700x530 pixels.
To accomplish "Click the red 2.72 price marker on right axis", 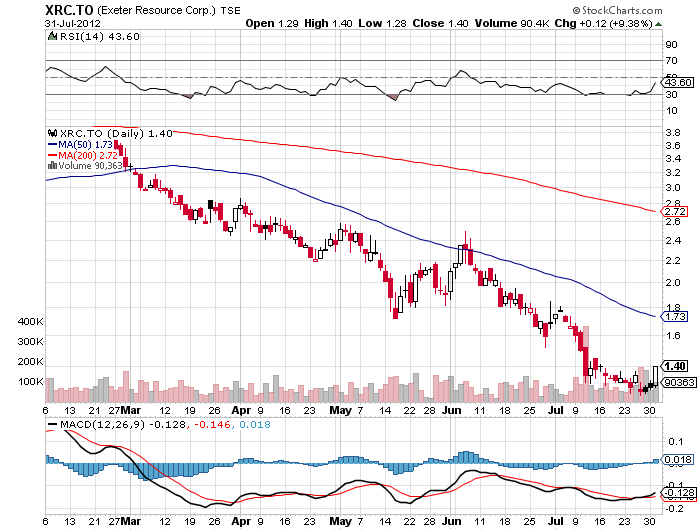I will point(675,212).
